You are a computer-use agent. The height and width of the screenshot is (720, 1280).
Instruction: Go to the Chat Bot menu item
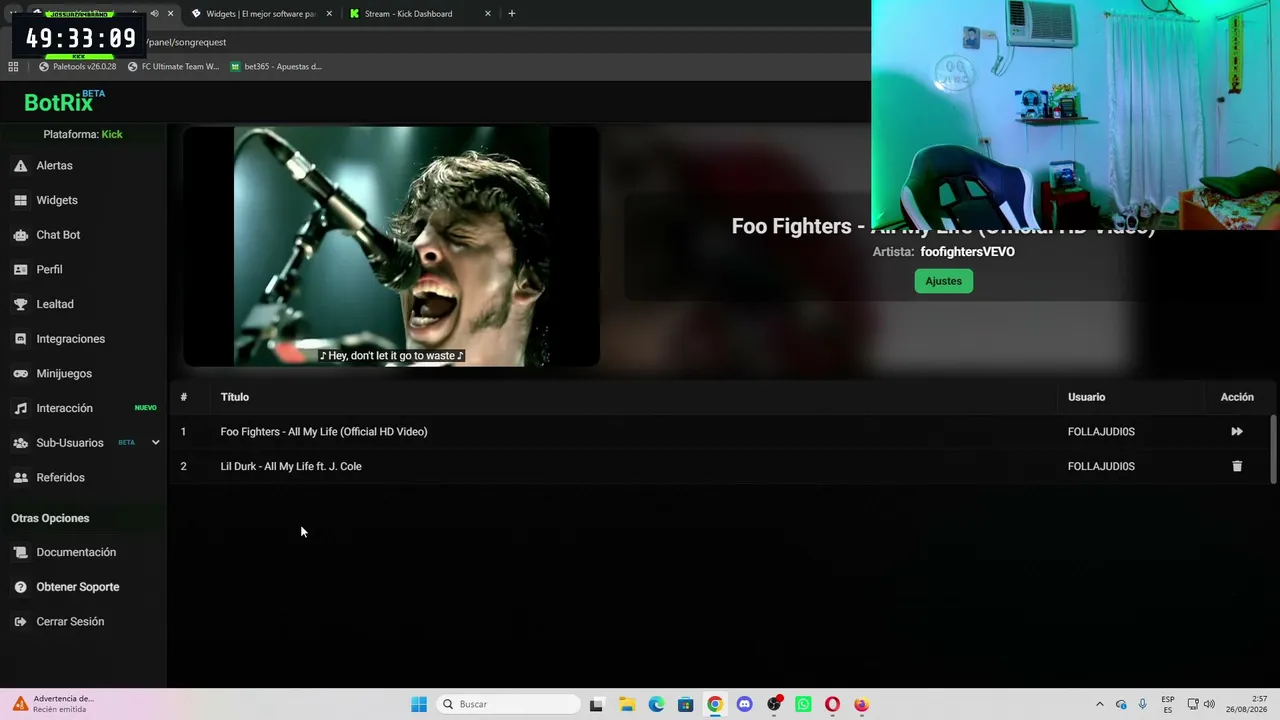tap(58, 235)
